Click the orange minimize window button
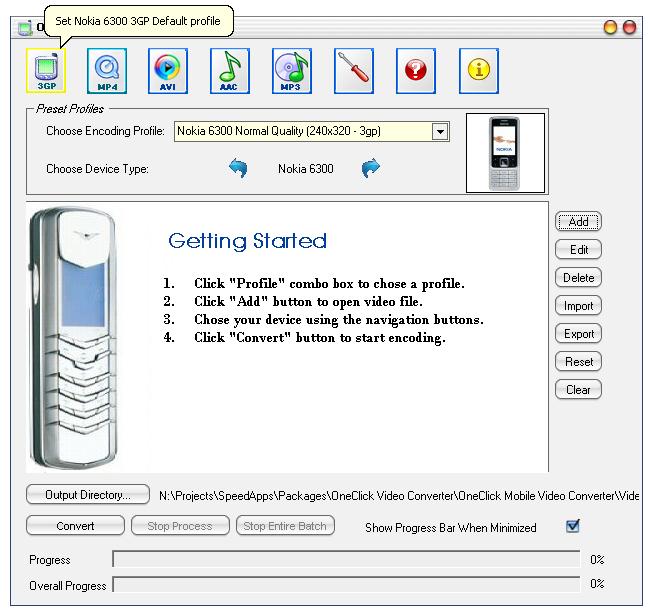Screen dimensions: 647x610 [610, 27]
